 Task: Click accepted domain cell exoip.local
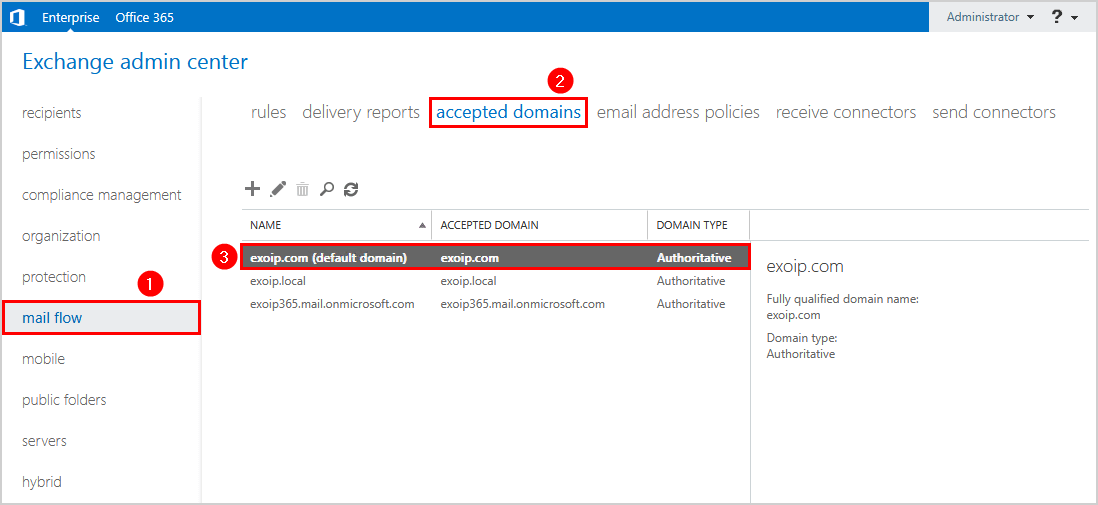tap(468, 281)
